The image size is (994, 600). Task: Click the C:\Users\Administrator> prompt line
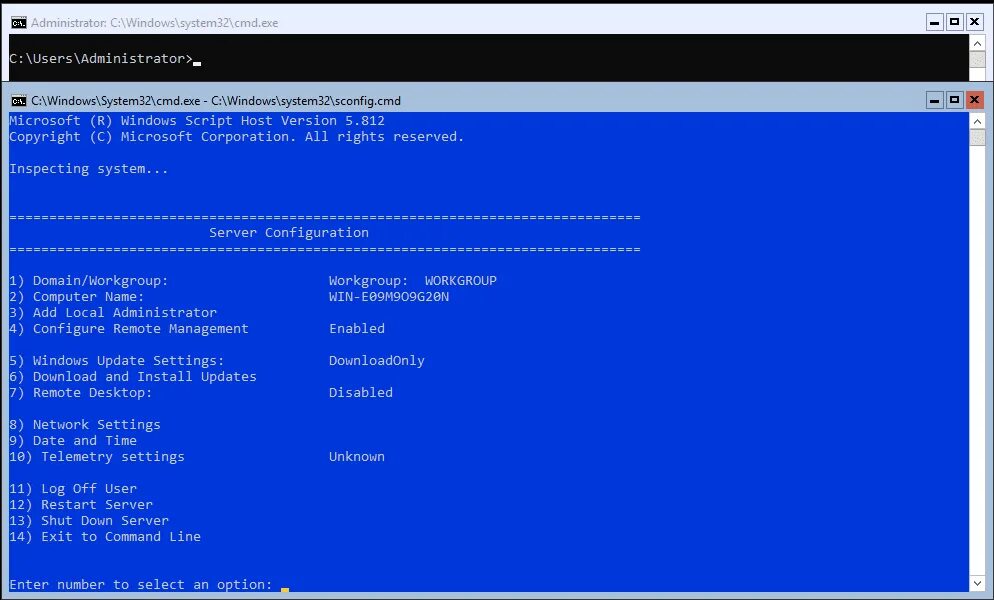pyautogui.click(x=101, y=58)
